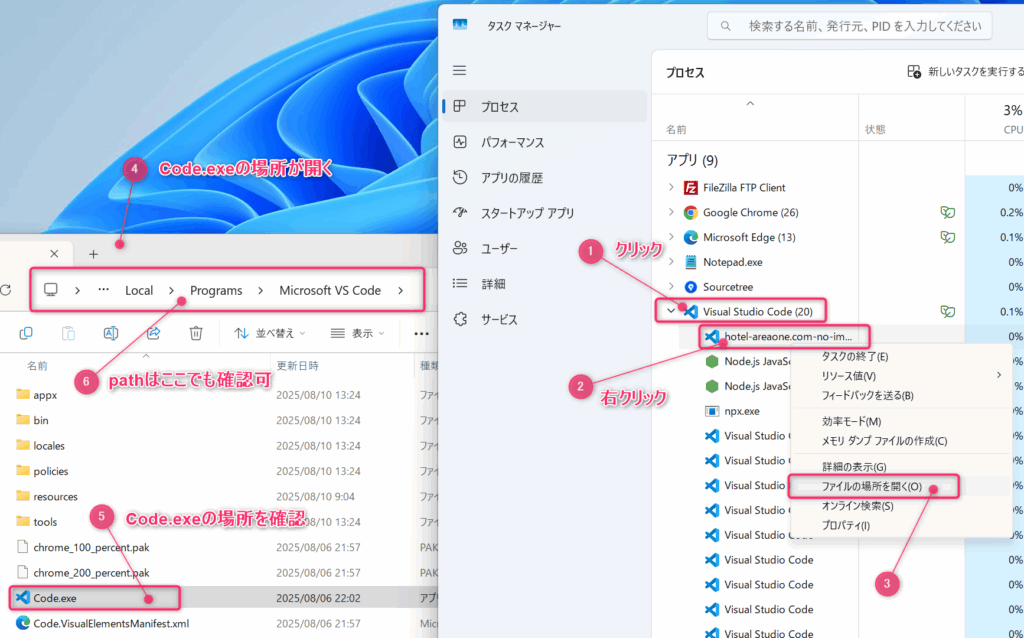Open the プロセス page in the sidebar
Viewport: 1024px width, 638px height.
(x=545, y=106)
